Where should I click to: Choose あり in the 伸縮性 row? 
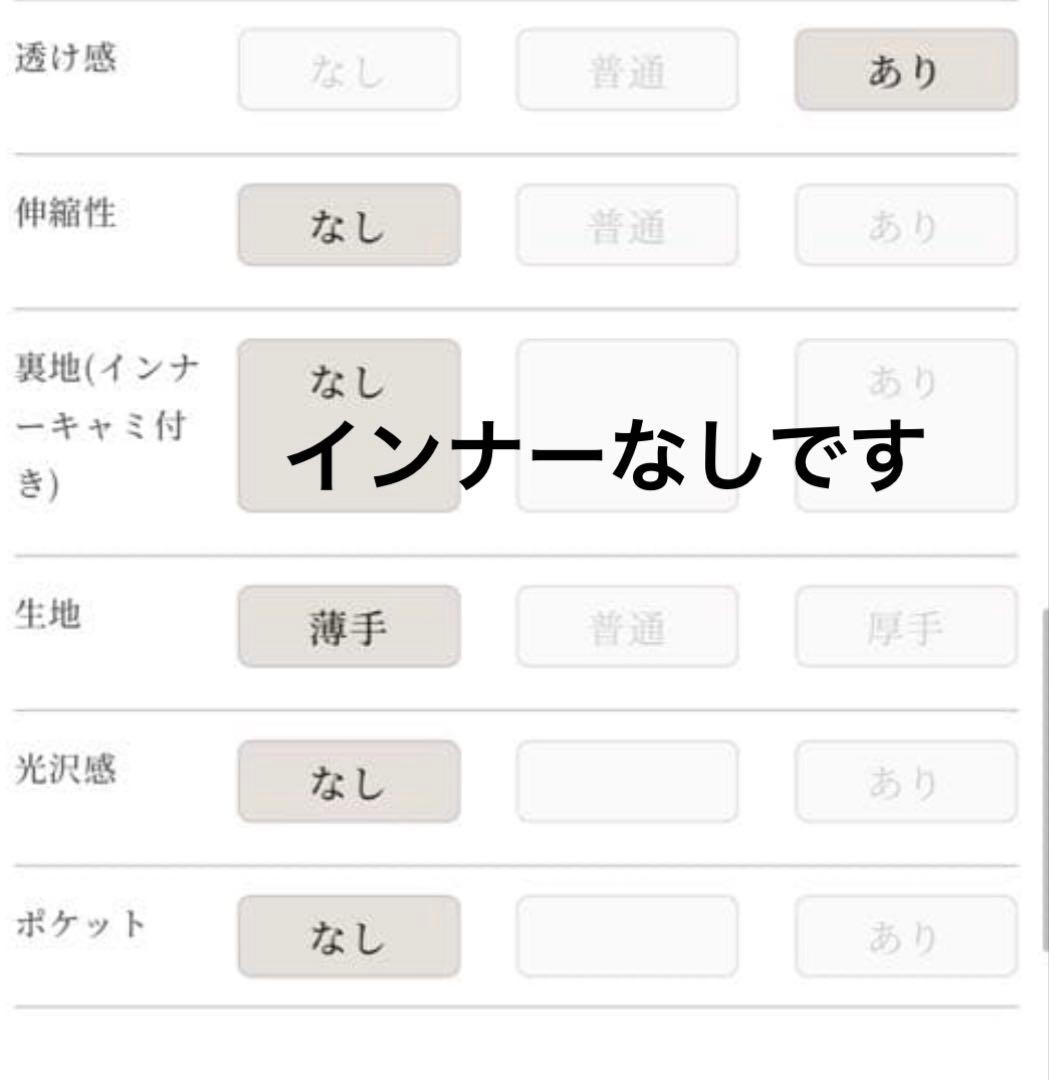906,225
